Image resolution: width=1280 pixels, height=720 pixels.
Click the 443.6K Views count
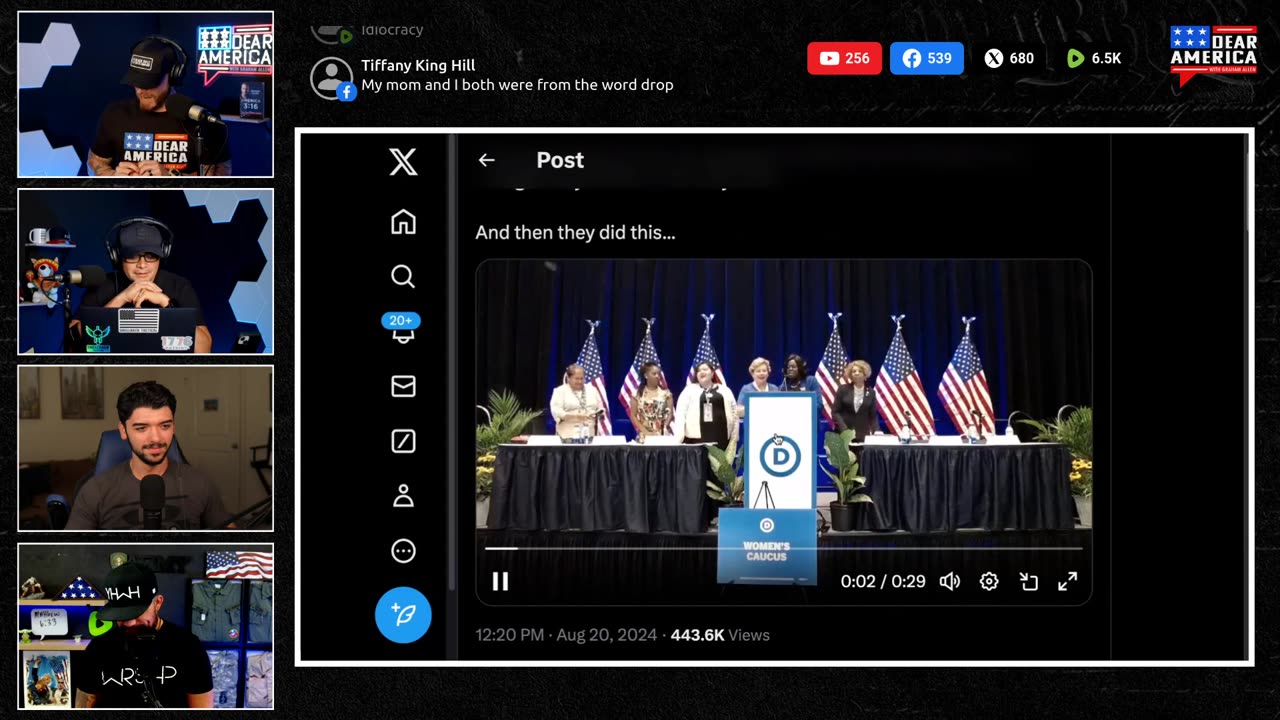click(720, 635)
